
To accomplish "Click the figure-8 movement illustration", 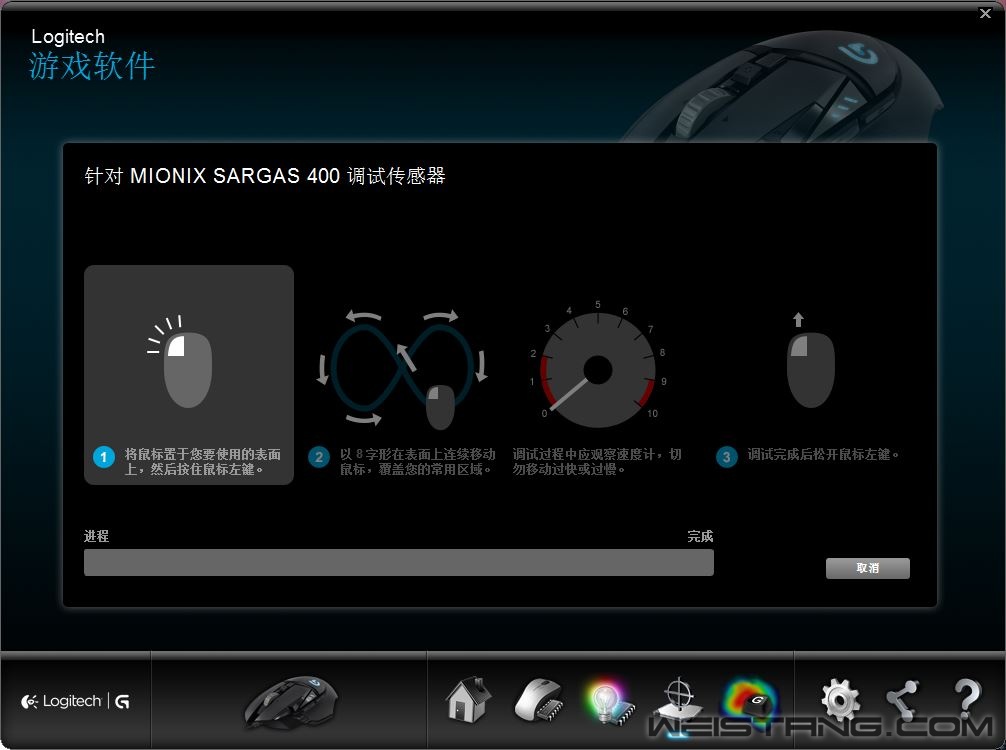I will click(x=402, y=368).
